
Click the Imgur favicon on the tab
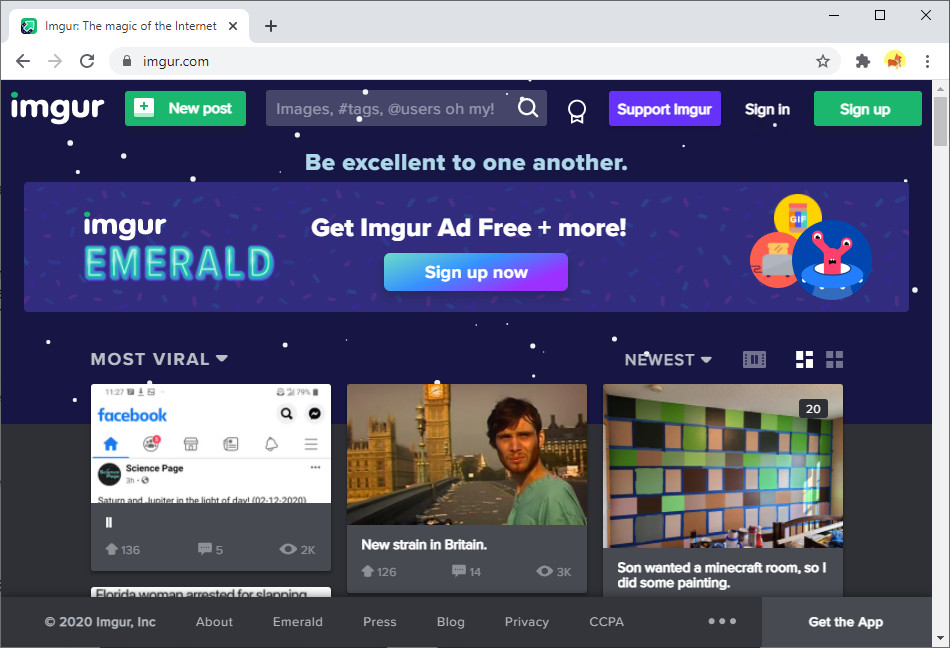[x=28, y=26]
